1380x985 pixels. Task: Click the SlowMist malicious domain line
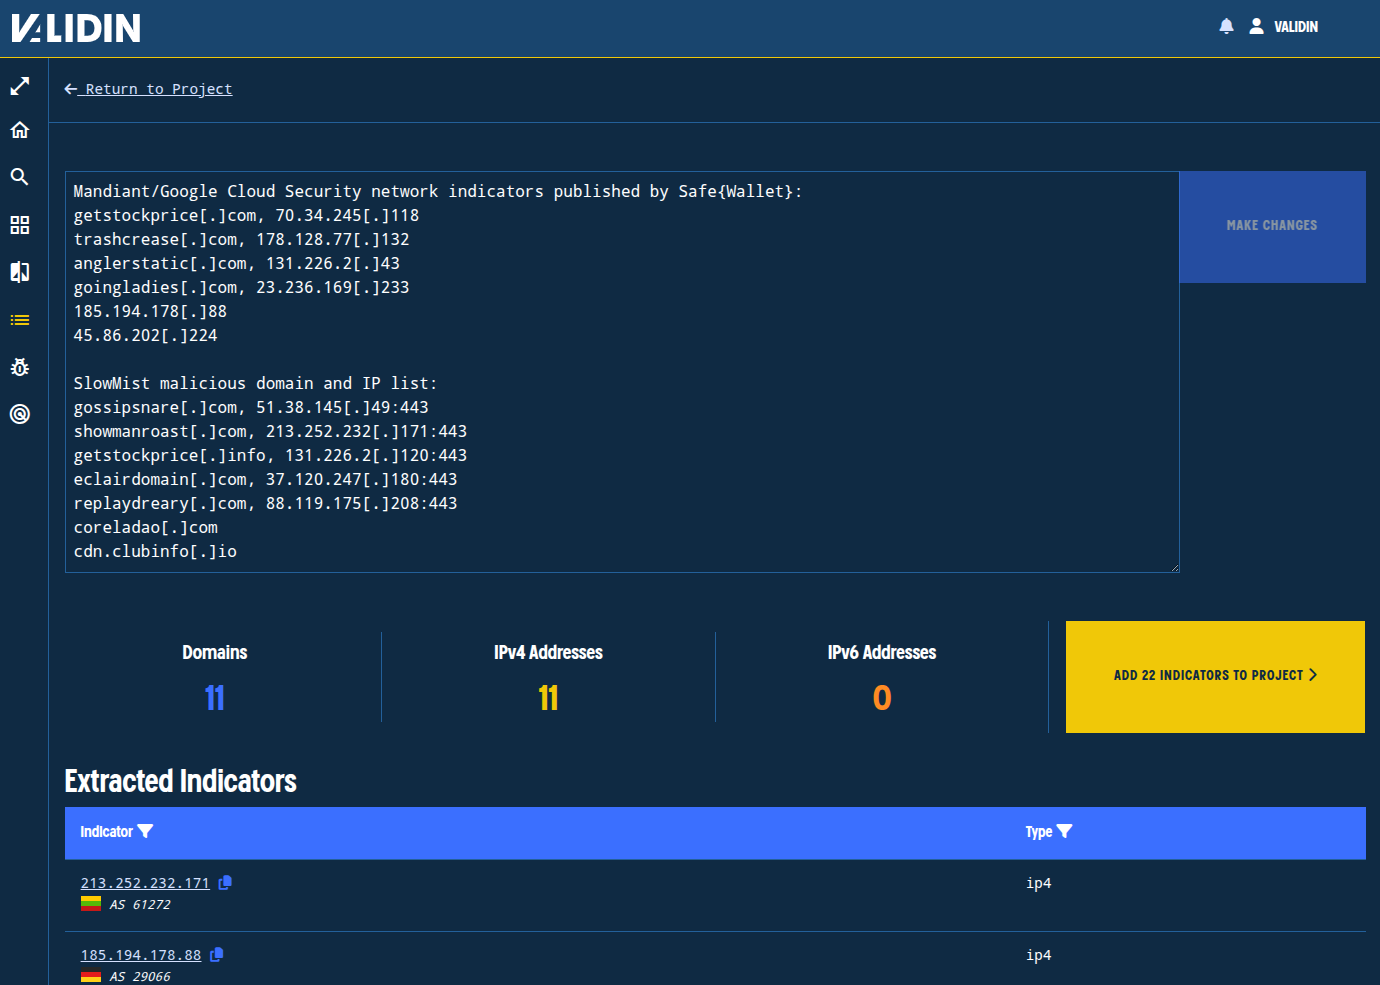click(255, 384)
